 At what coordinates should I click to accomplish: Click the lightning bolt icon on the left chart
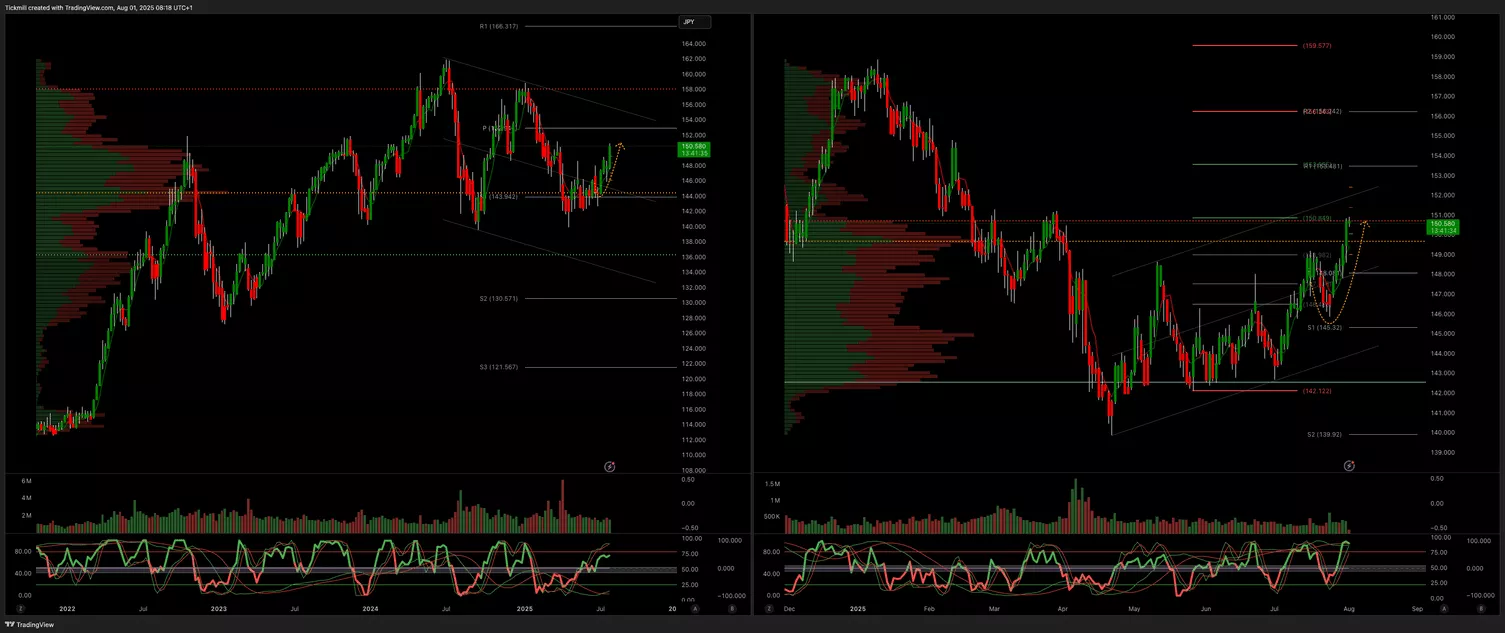(x=610, y=466)
